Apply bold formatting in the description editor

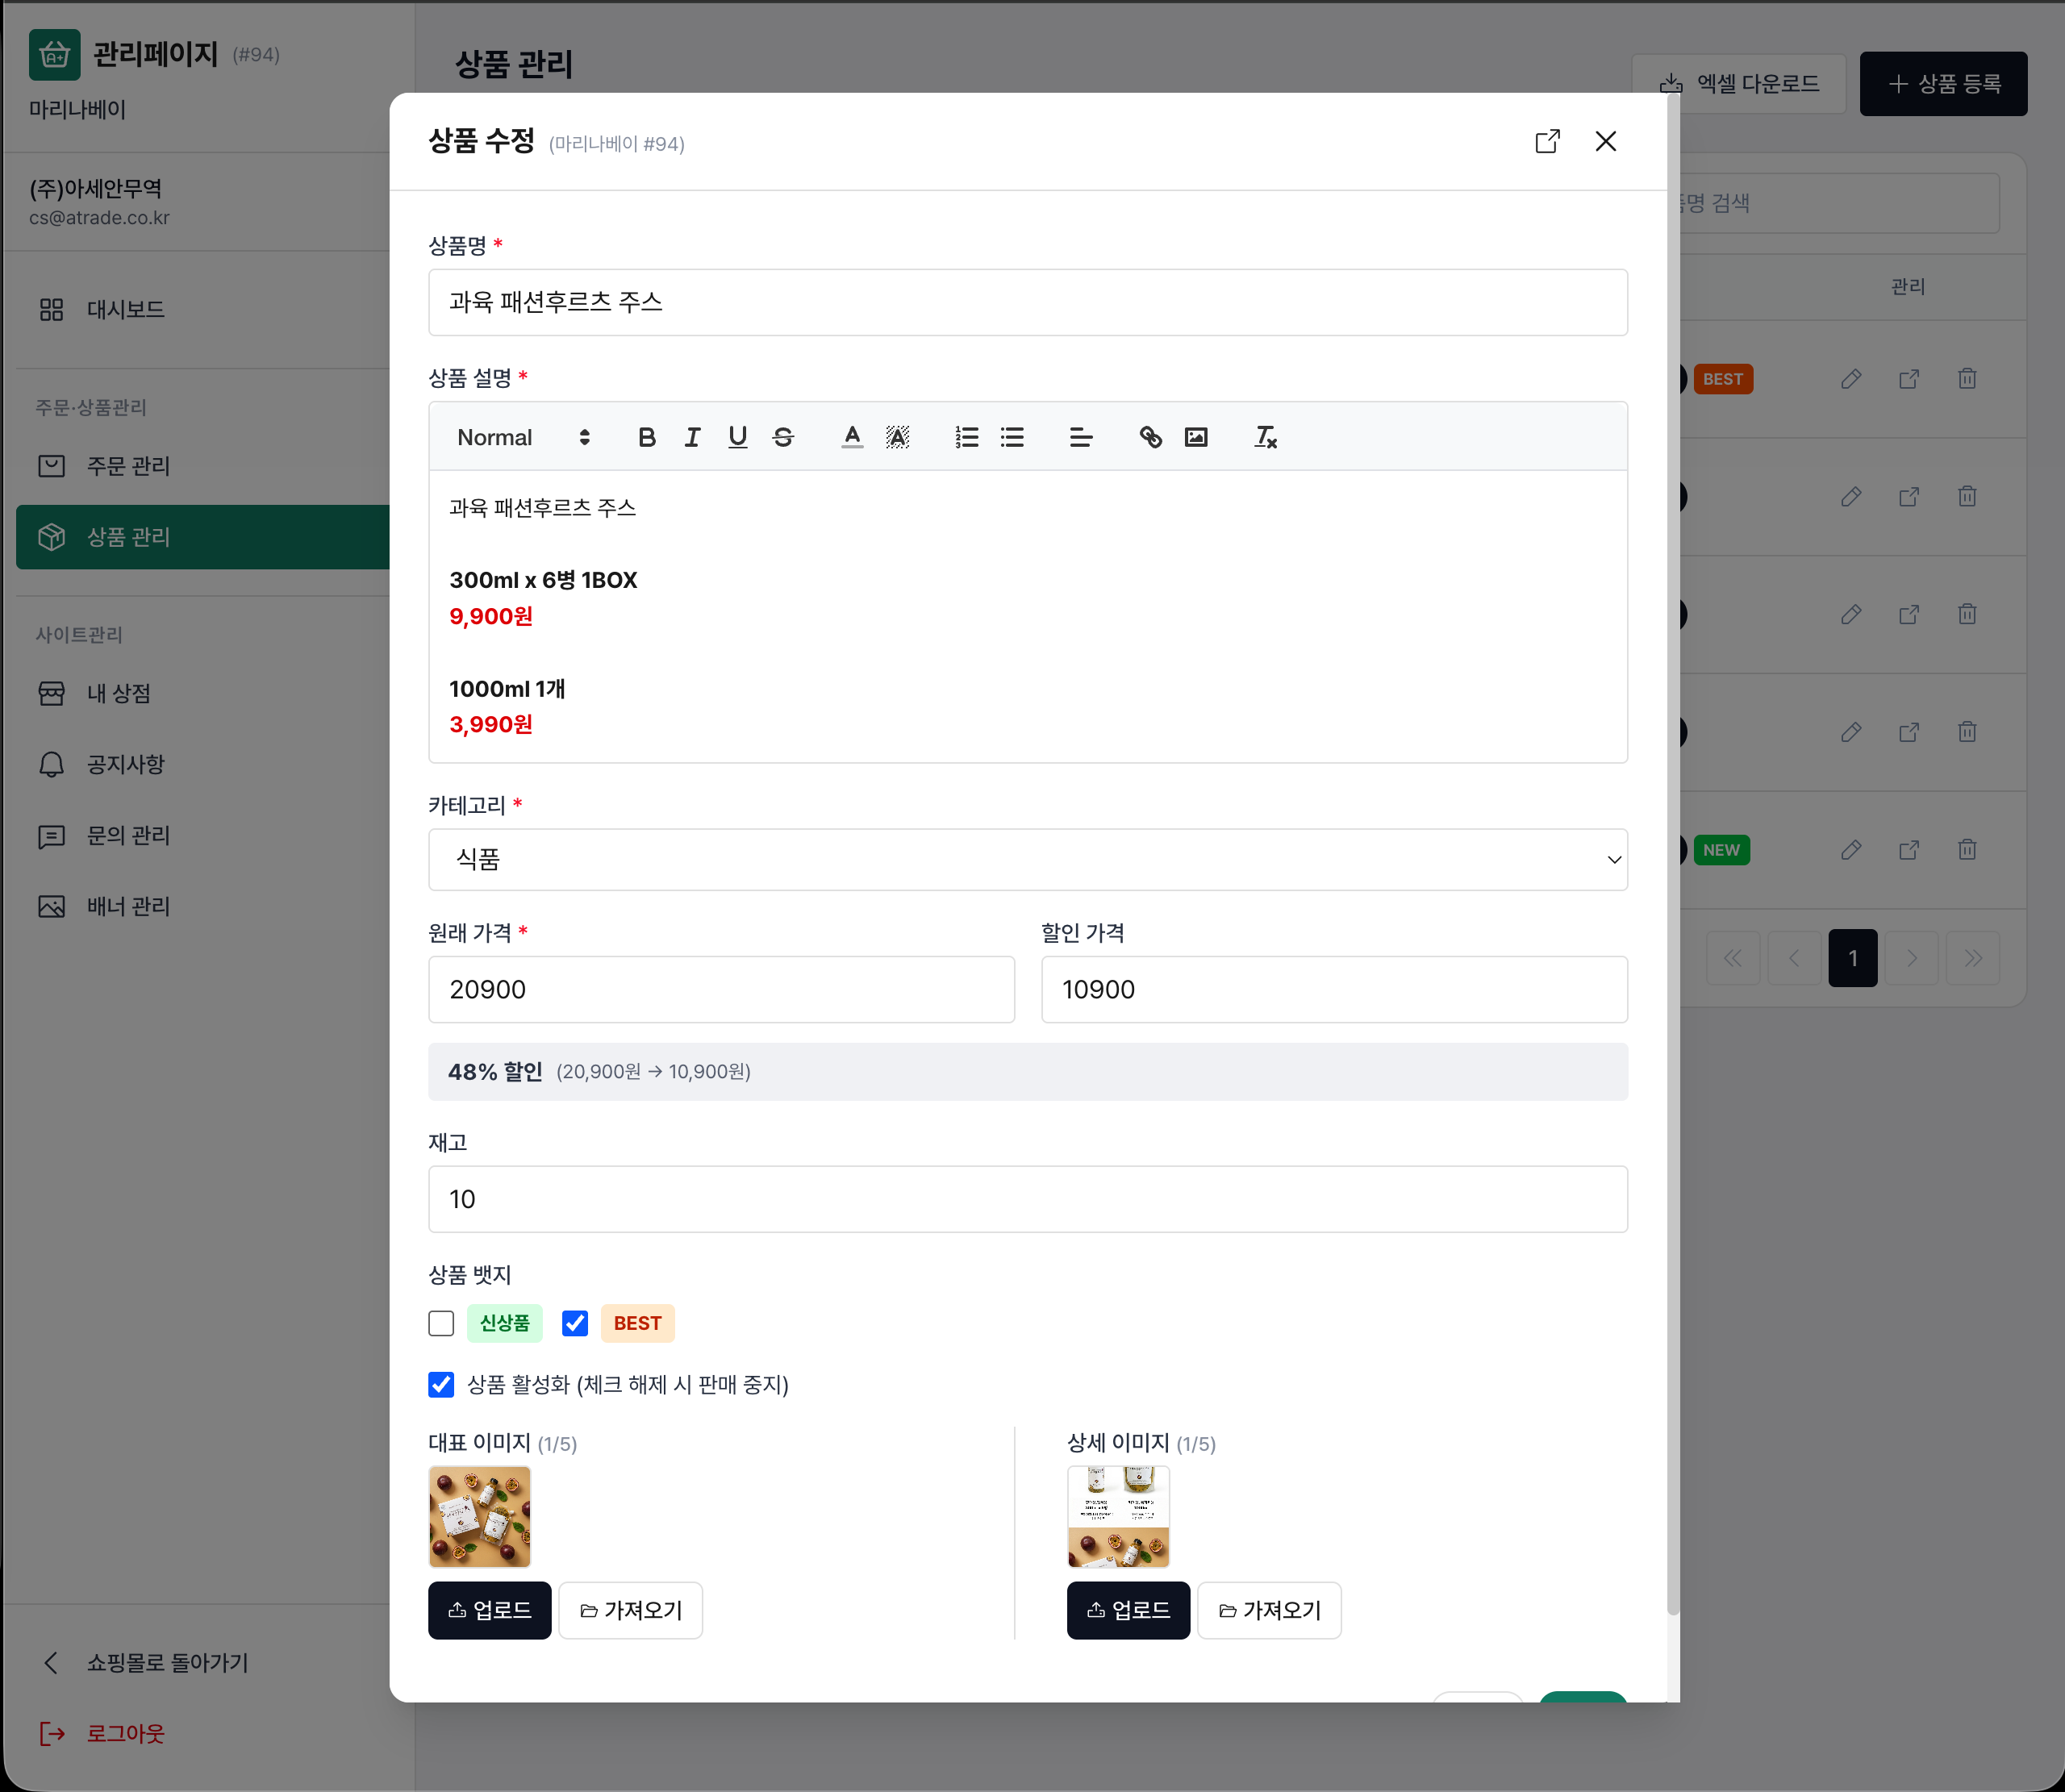tap(646, 437)
